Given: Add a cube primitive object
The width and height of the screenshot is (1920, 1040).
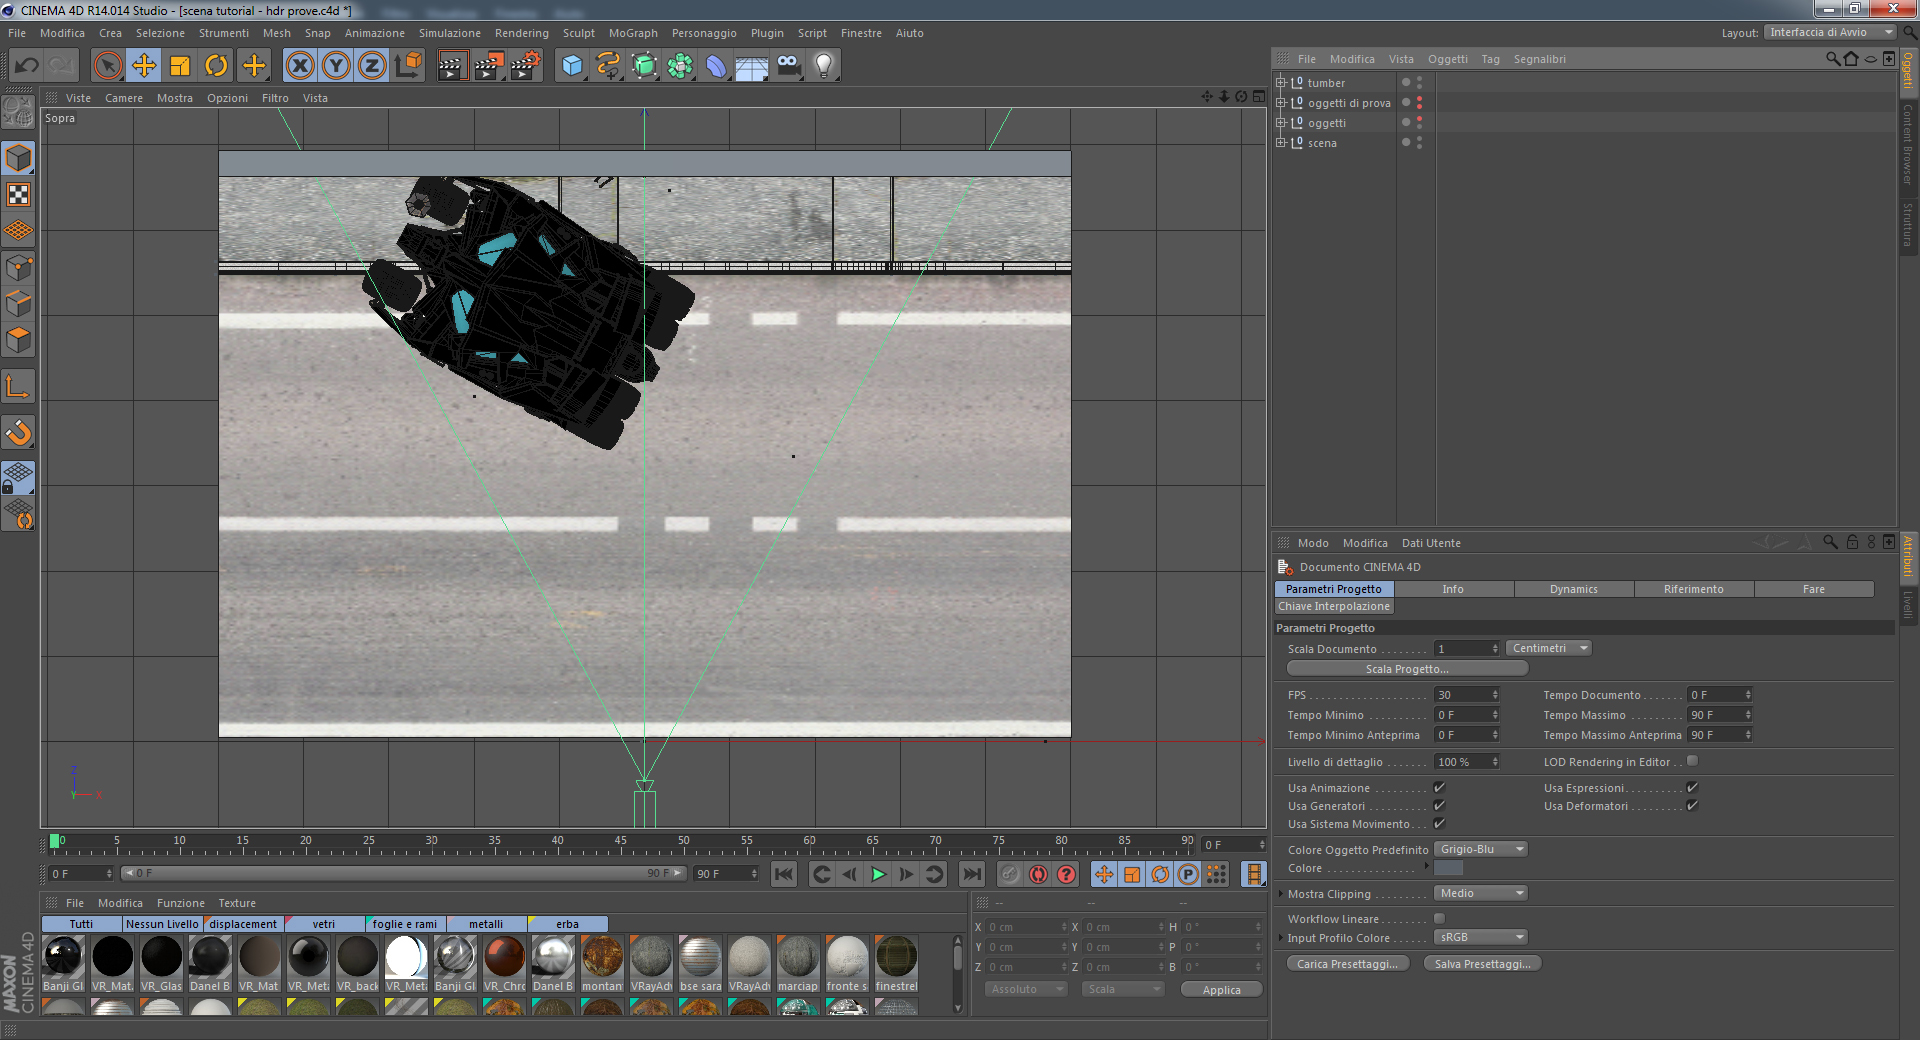Looking at the screenshot, I should pos(572,66).
